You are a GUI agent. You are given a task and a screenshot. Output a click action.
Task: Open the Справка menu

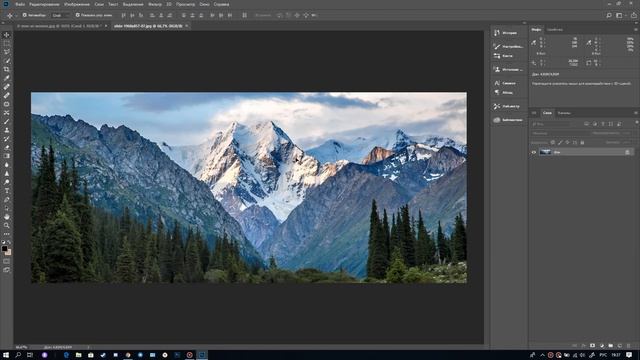coord(221,4)
